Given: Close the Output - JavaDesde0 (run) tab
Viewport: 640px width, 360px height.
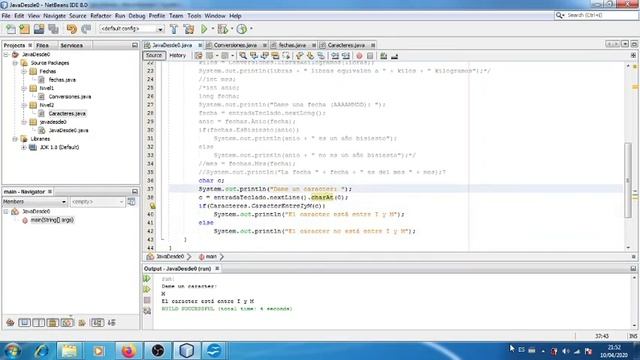Looking at the screenshot, I should 217,269.
